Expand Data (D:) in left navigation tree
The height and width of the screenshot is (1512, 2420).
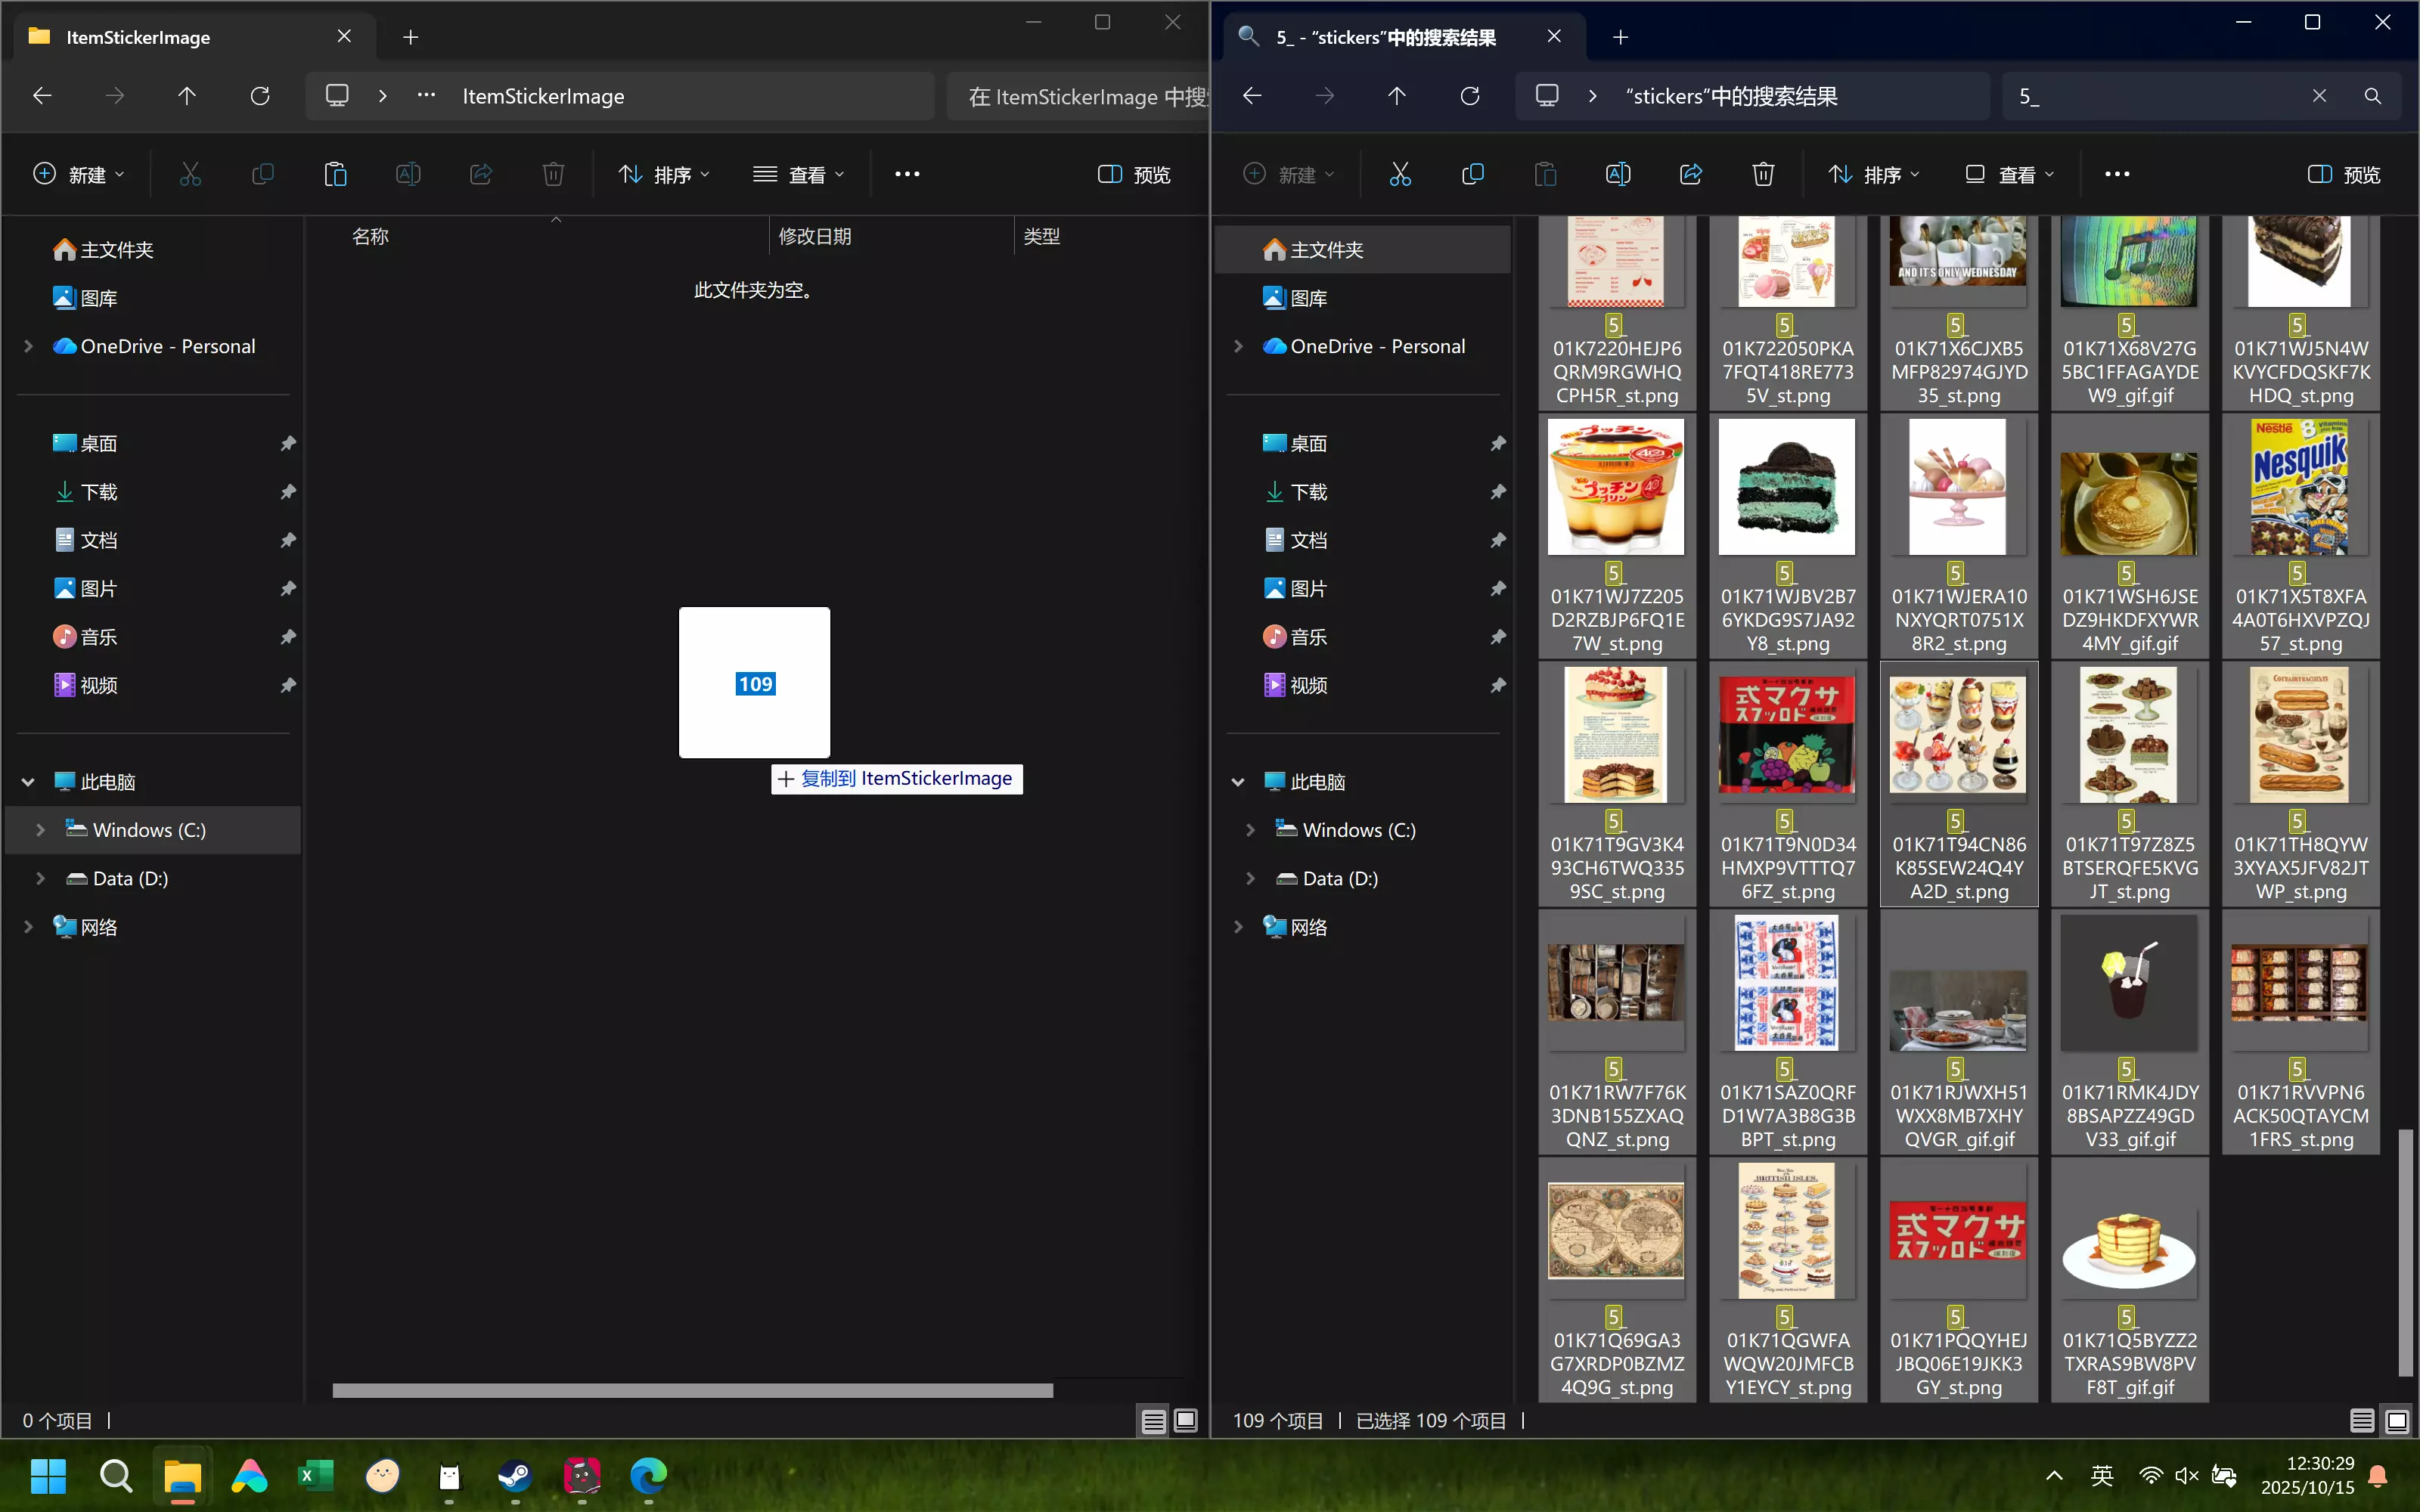click(40, 878)
